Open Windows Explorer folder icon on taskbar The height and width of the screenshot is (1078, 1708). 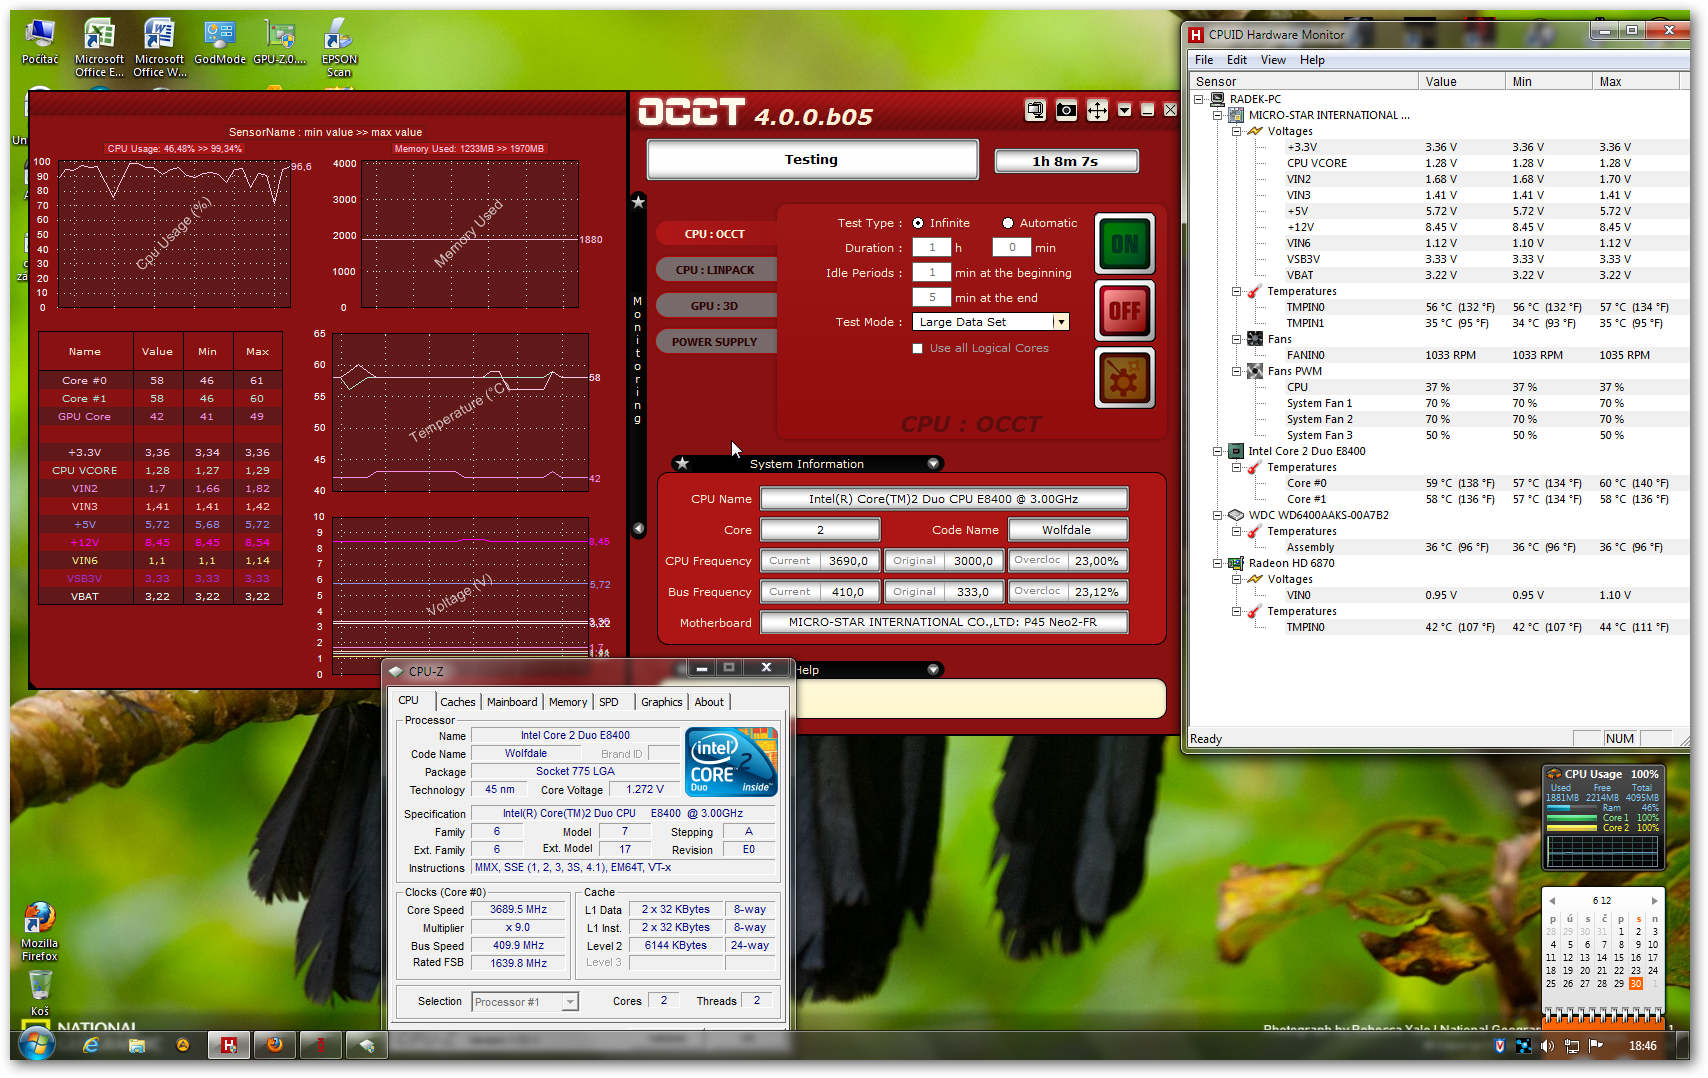(x=137, y=1045)
